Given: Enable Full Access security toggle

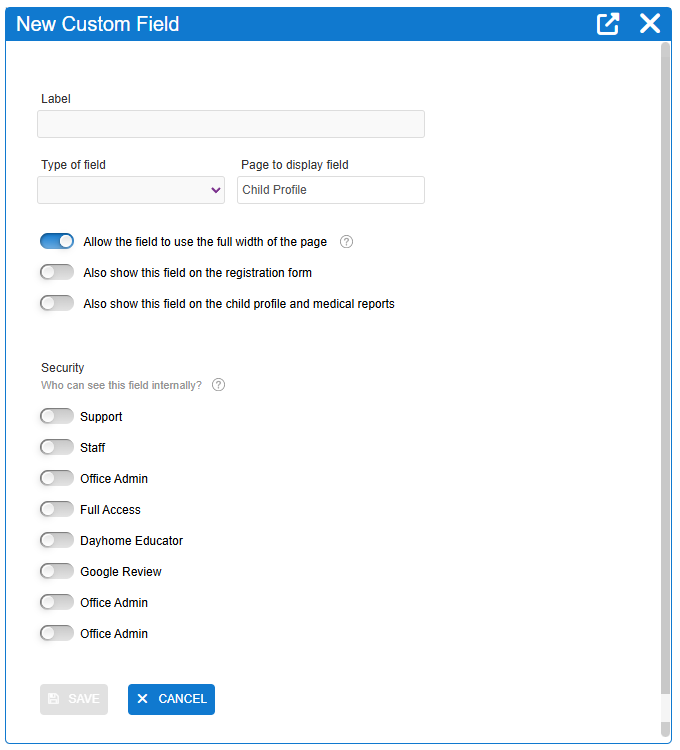Looking at the screenshot, I should tap(57, 509).
